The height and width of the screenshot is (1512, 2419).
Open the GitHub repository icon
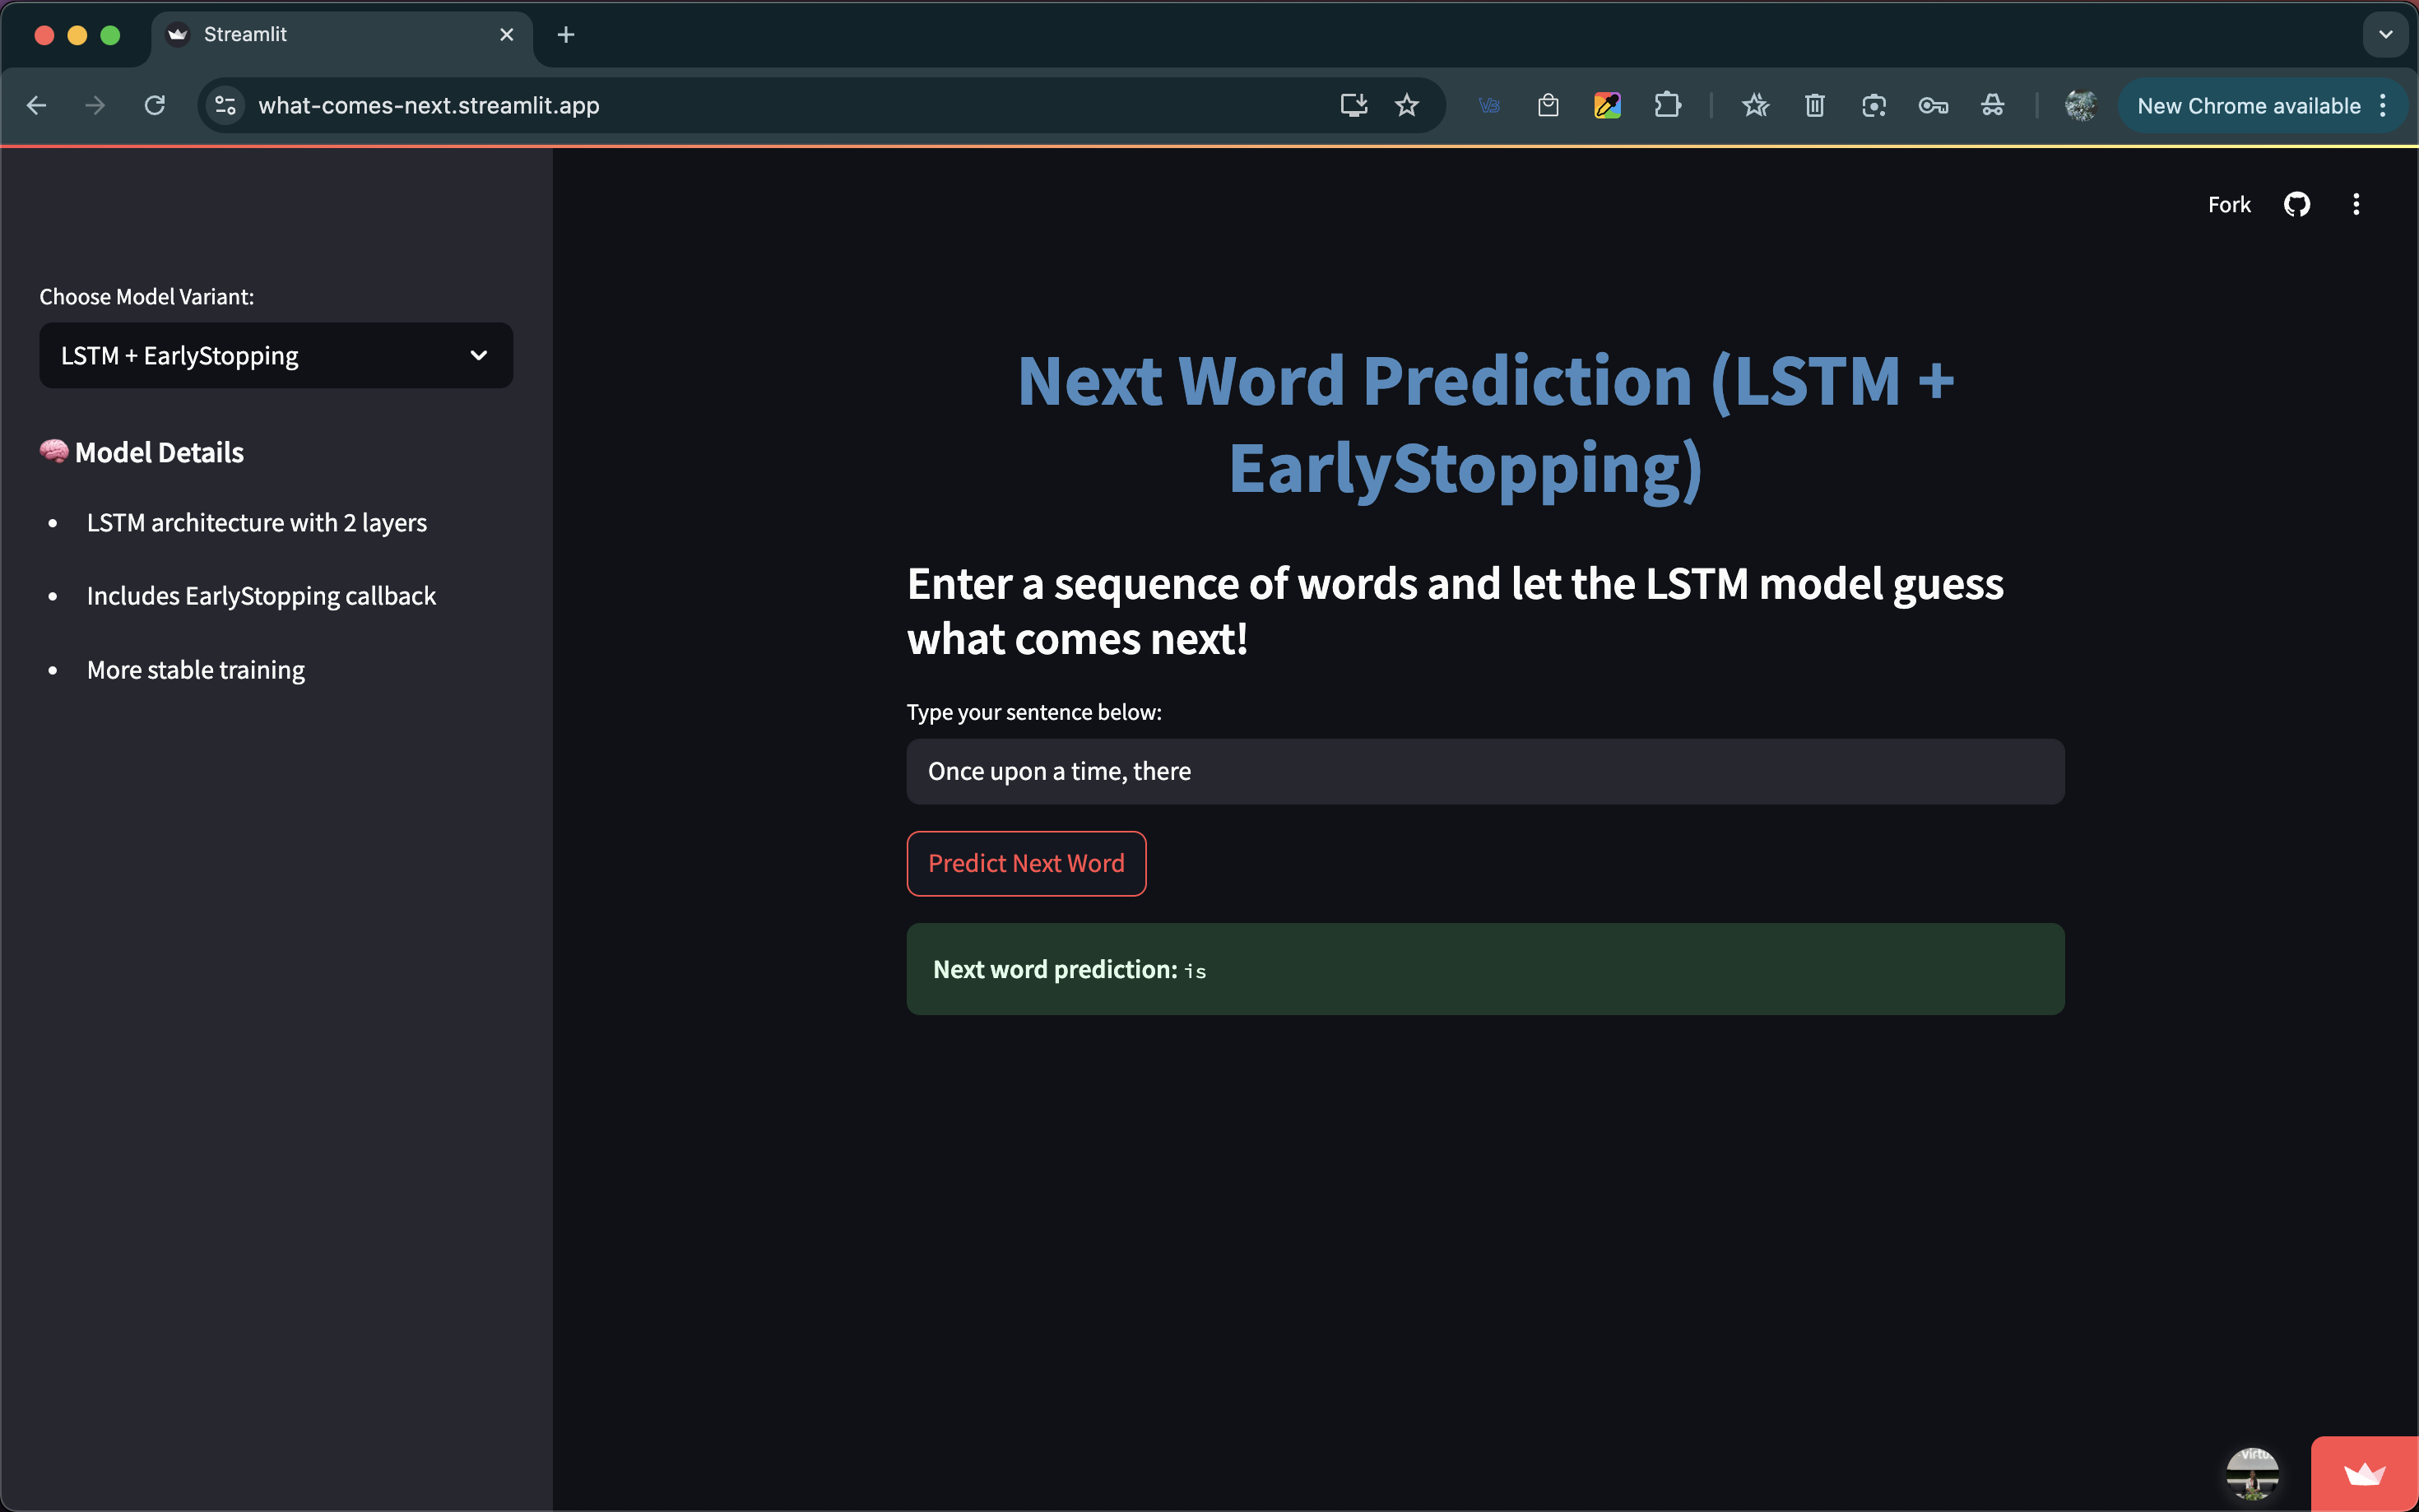[2297, 204]
